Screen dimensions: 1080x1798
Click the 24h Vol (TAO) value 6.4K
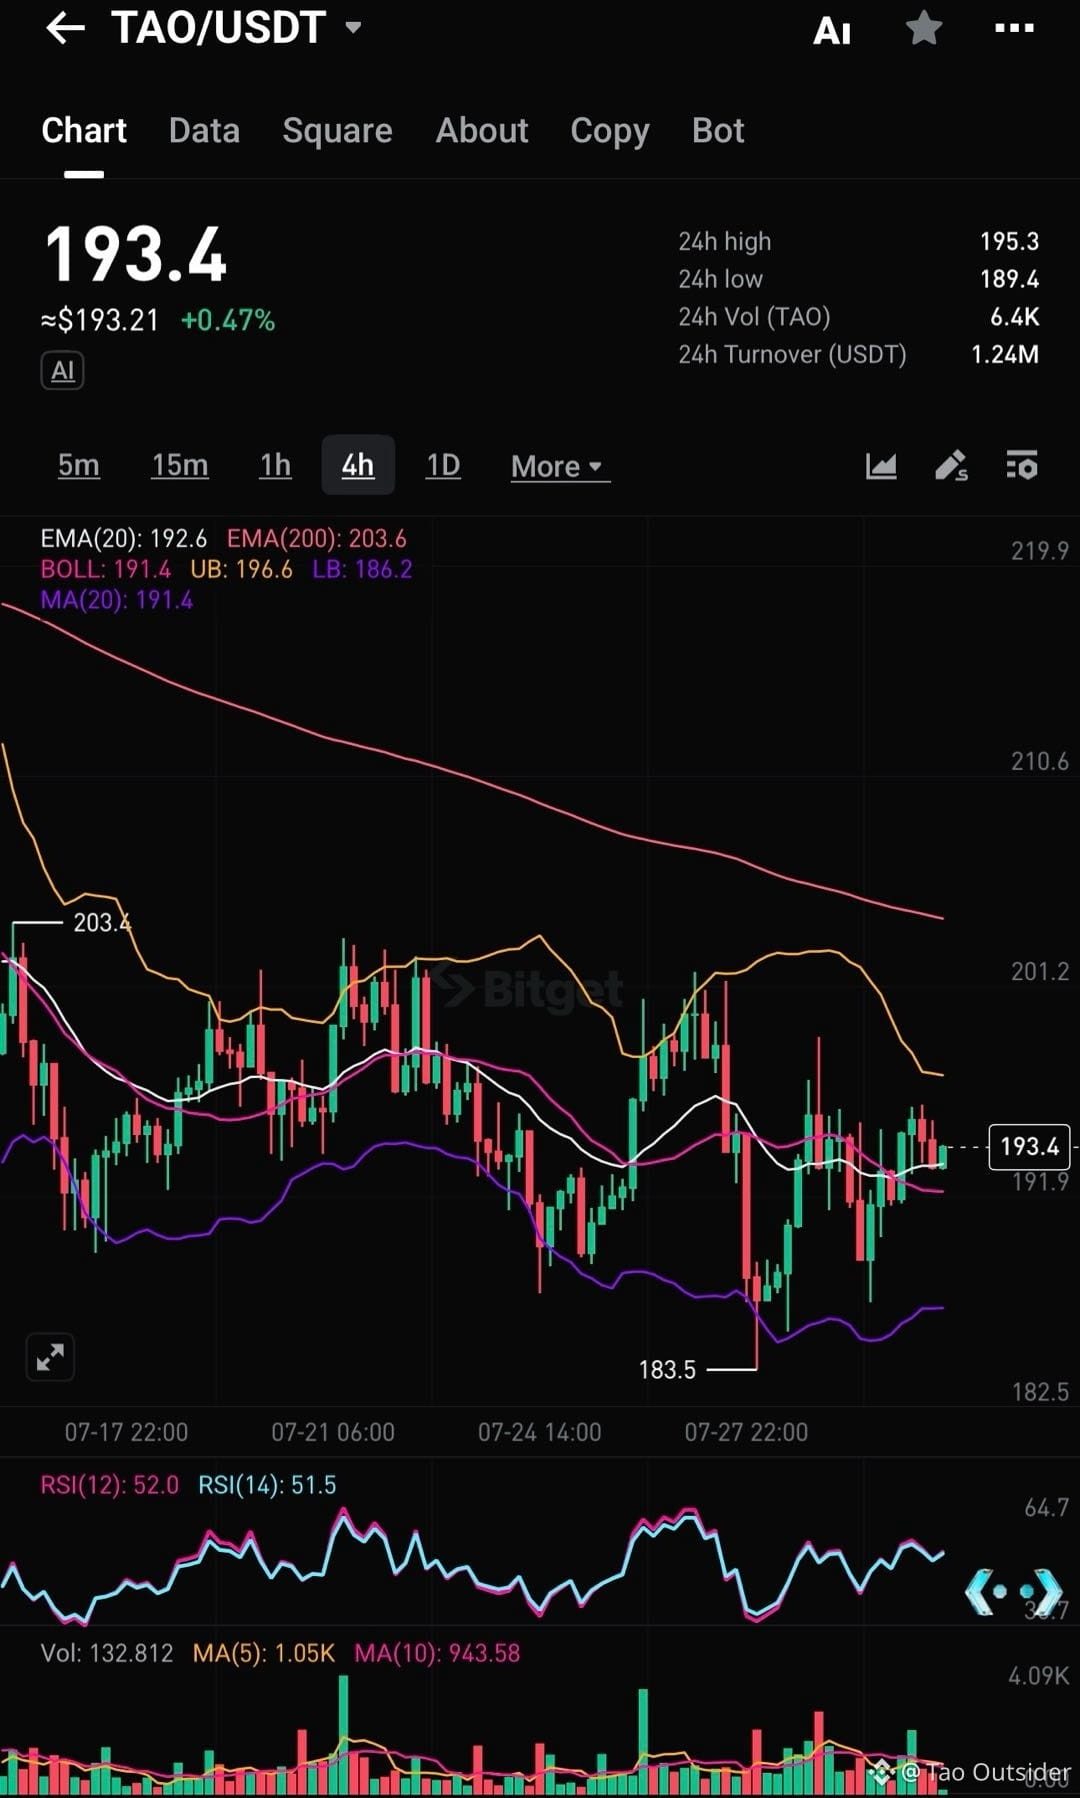(1014, 317)
